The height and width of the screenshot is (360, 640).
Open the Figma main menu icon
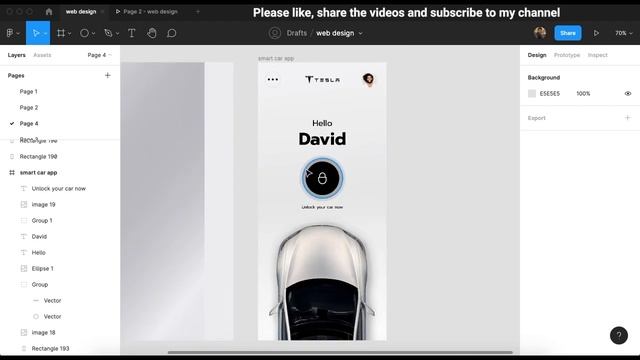click(10, 33)
